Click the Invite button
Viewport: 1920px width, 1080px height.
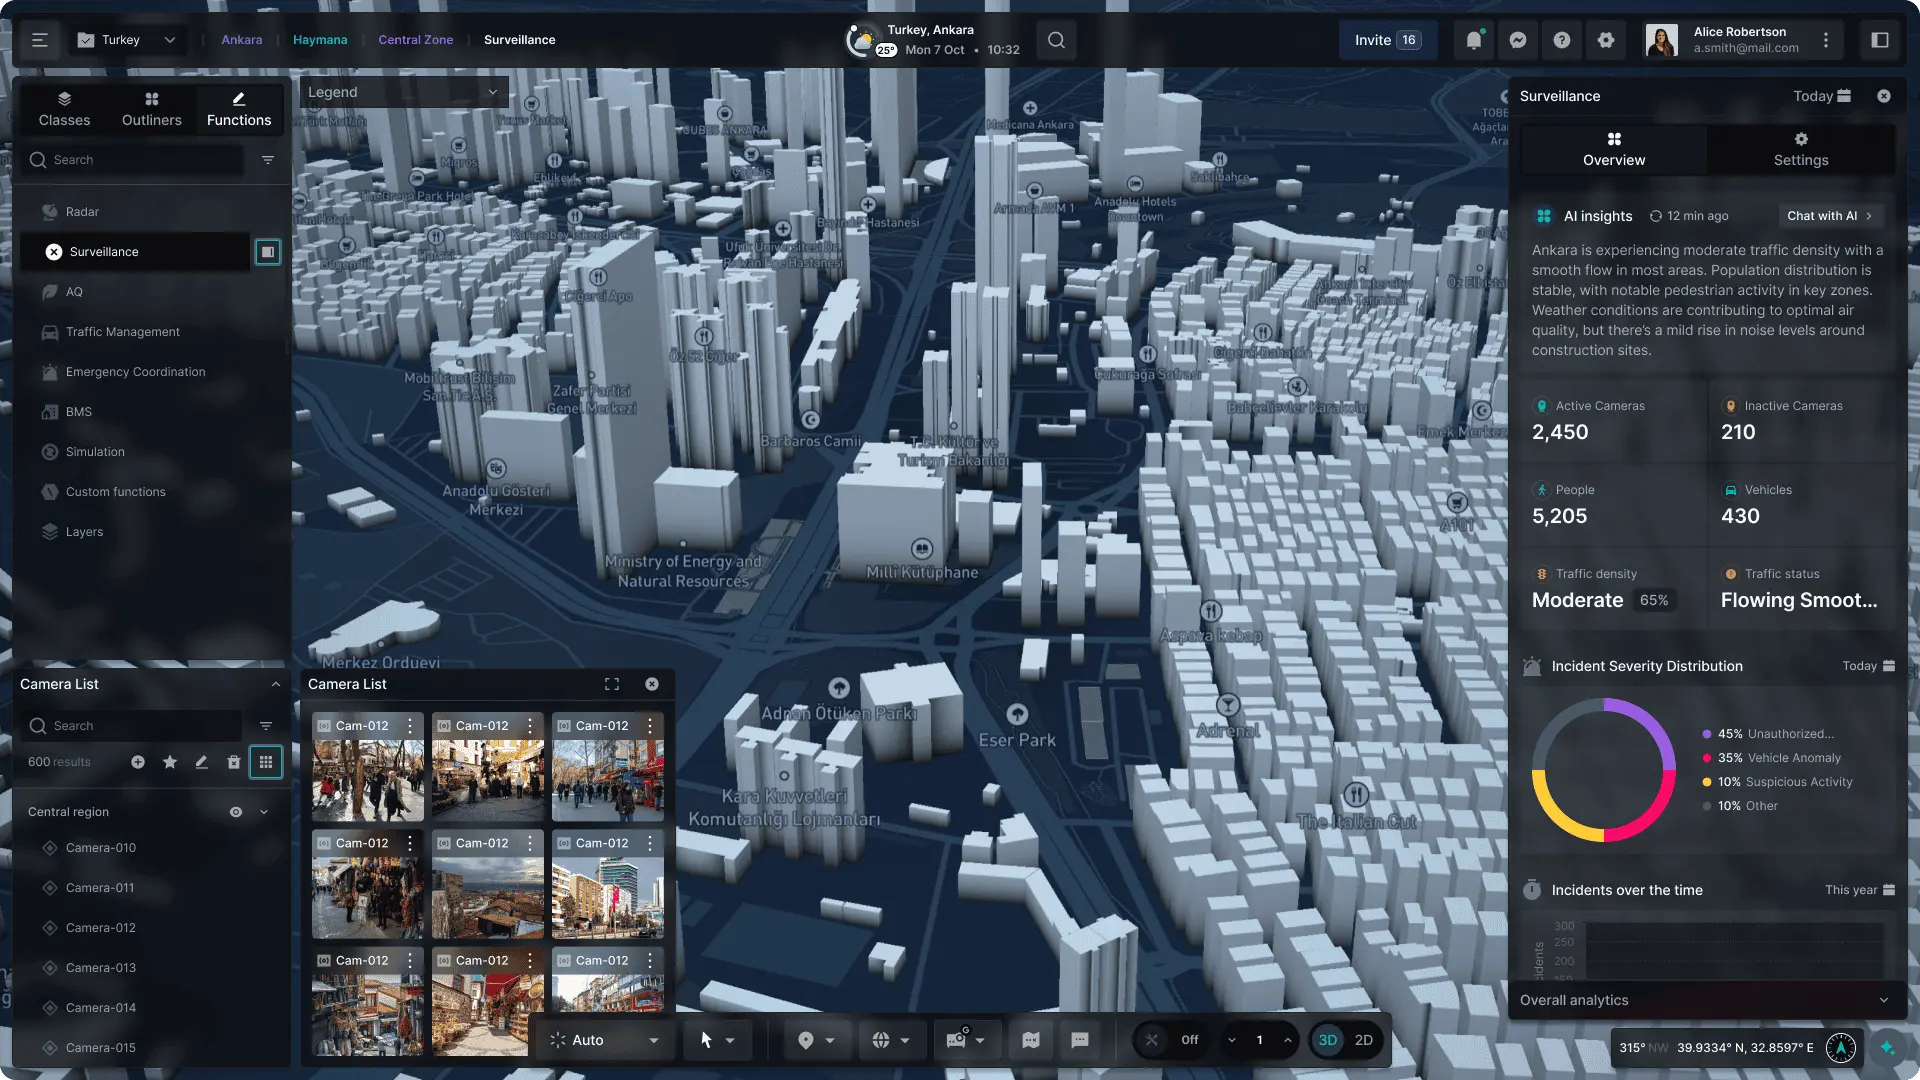tap(1386, 40)
